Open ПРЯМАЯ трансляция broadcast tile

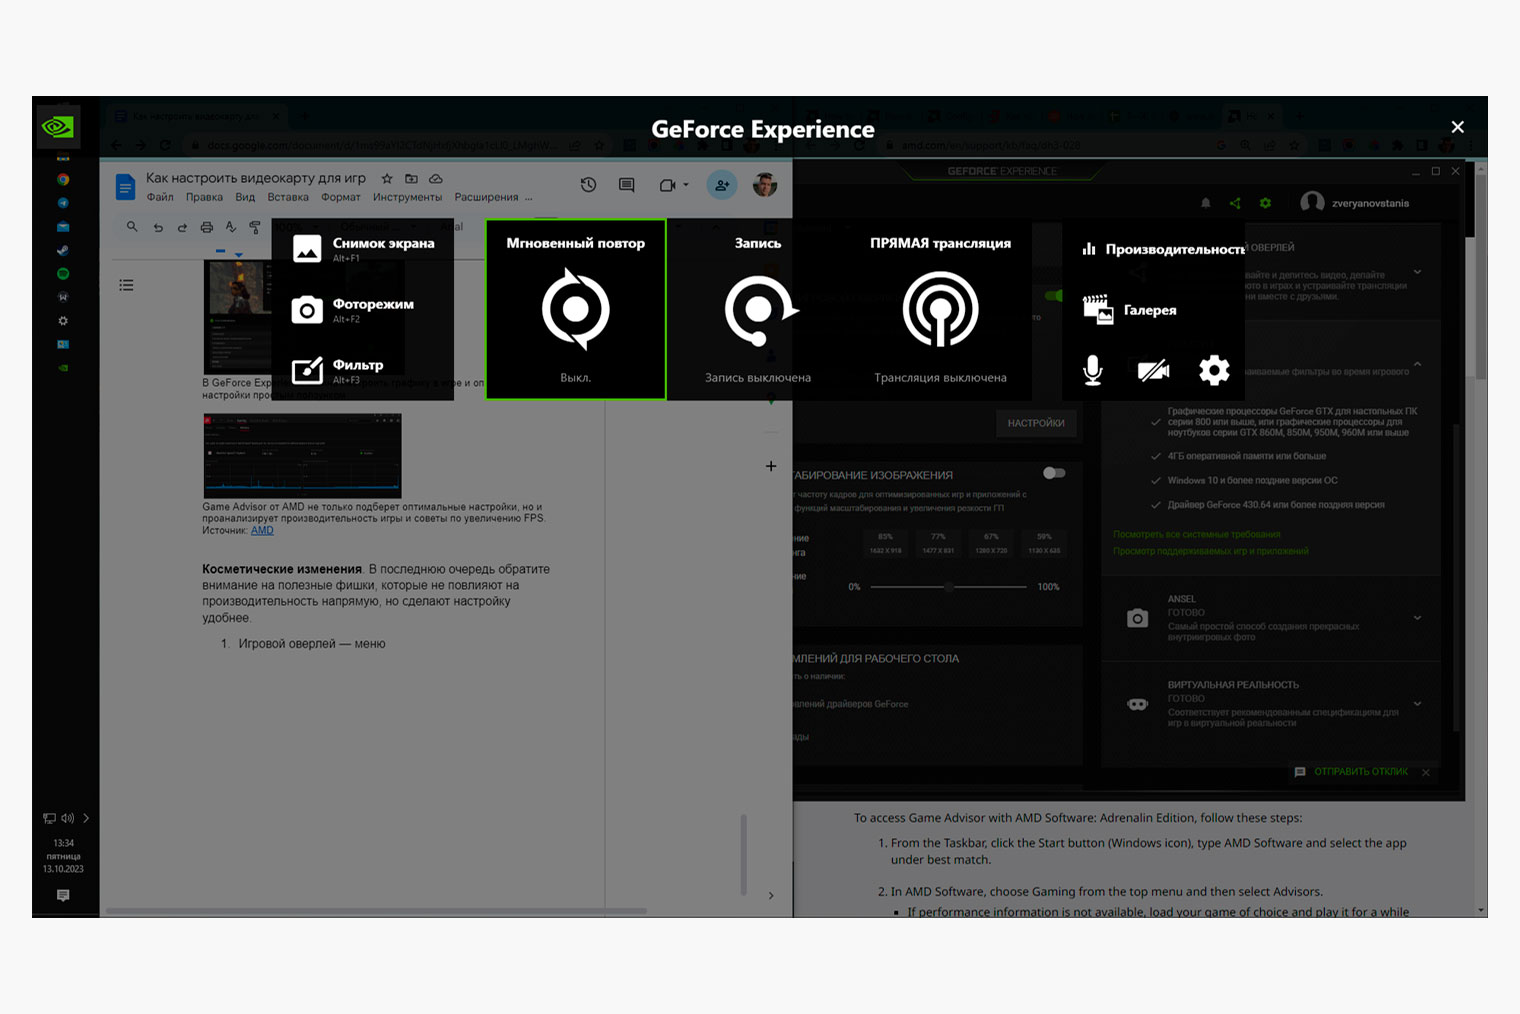[x=940, y=310]
